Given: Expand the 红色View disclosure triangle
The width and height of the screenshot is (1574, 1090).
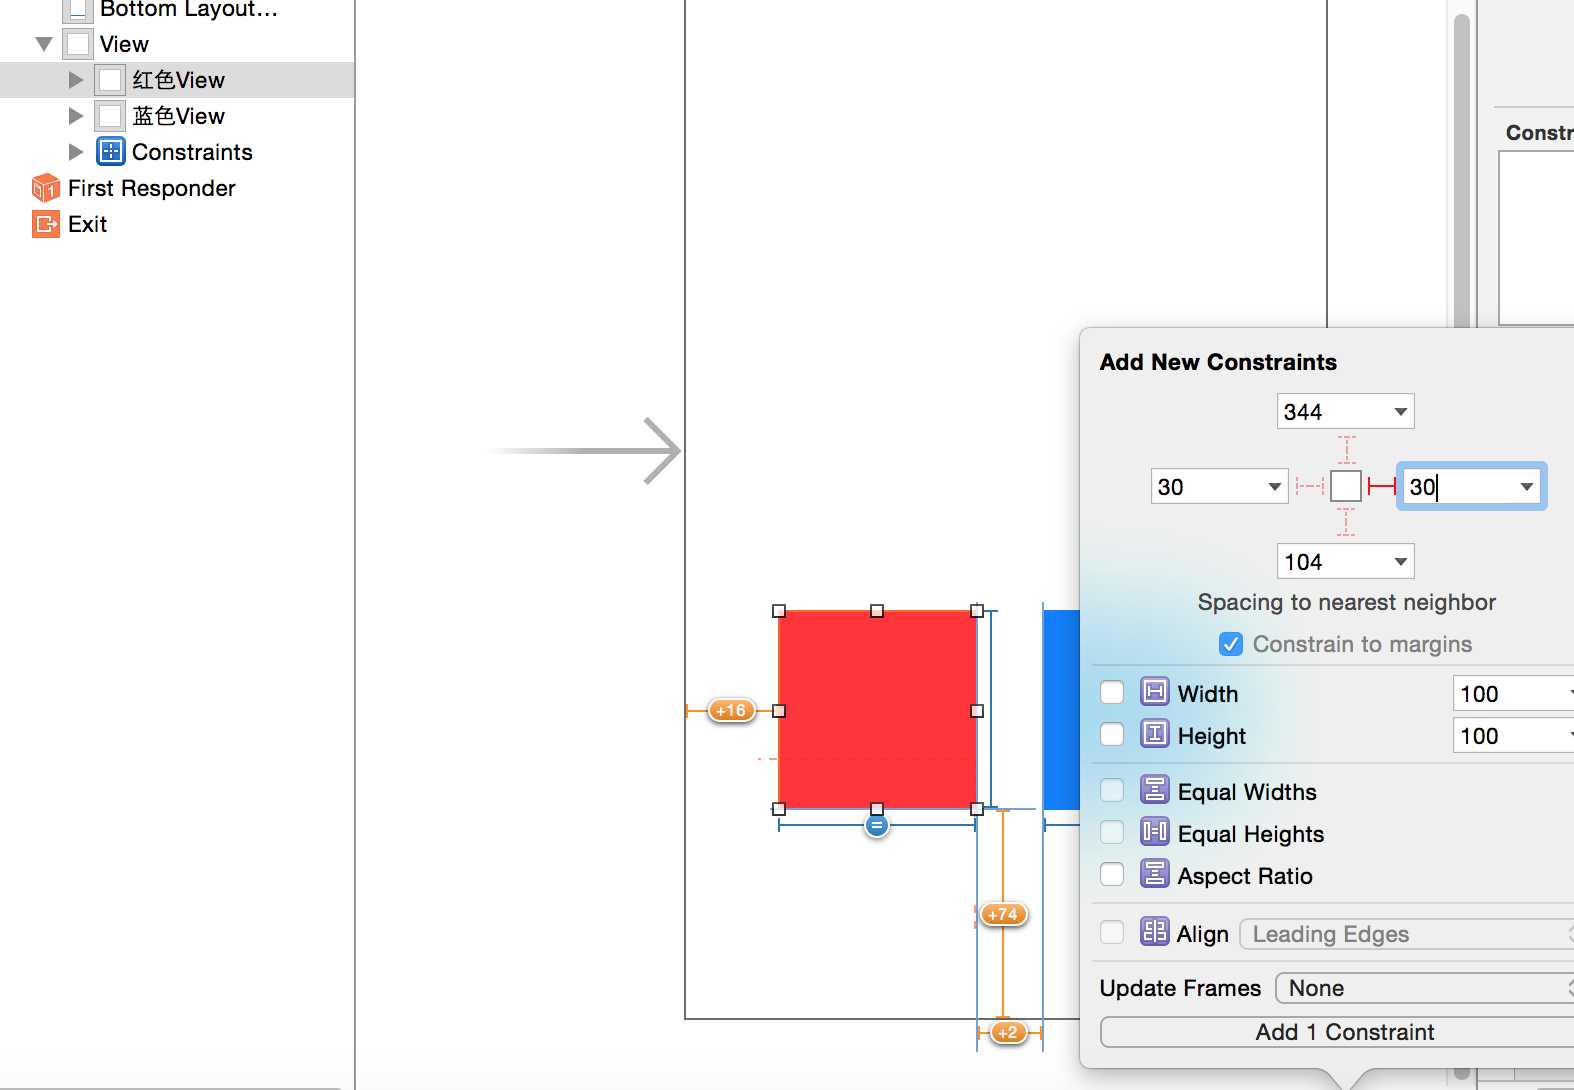Looking at the screenshot, I should [76, 80].
